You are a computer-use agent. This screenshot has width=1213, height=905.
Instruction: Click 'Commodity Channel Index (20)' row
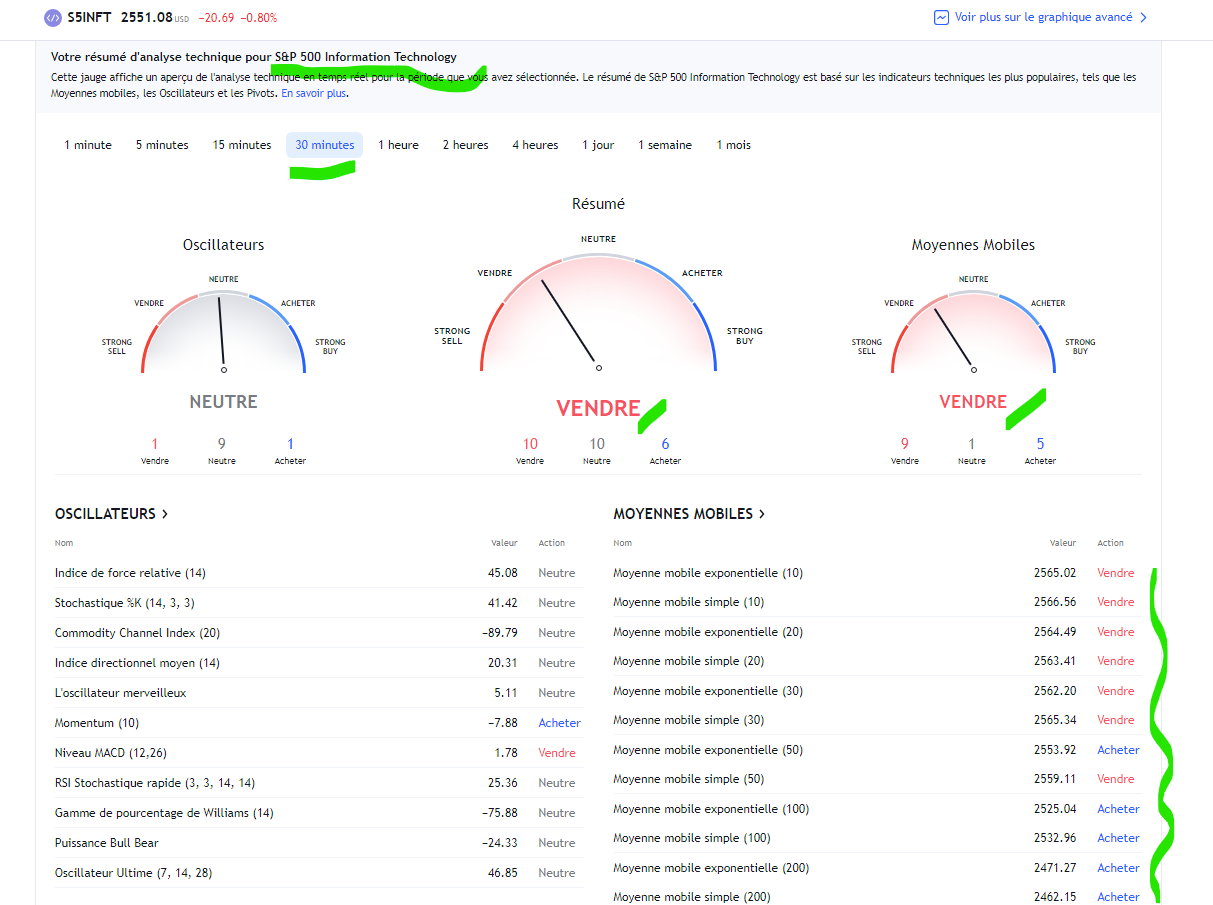(x=319, y=633)
